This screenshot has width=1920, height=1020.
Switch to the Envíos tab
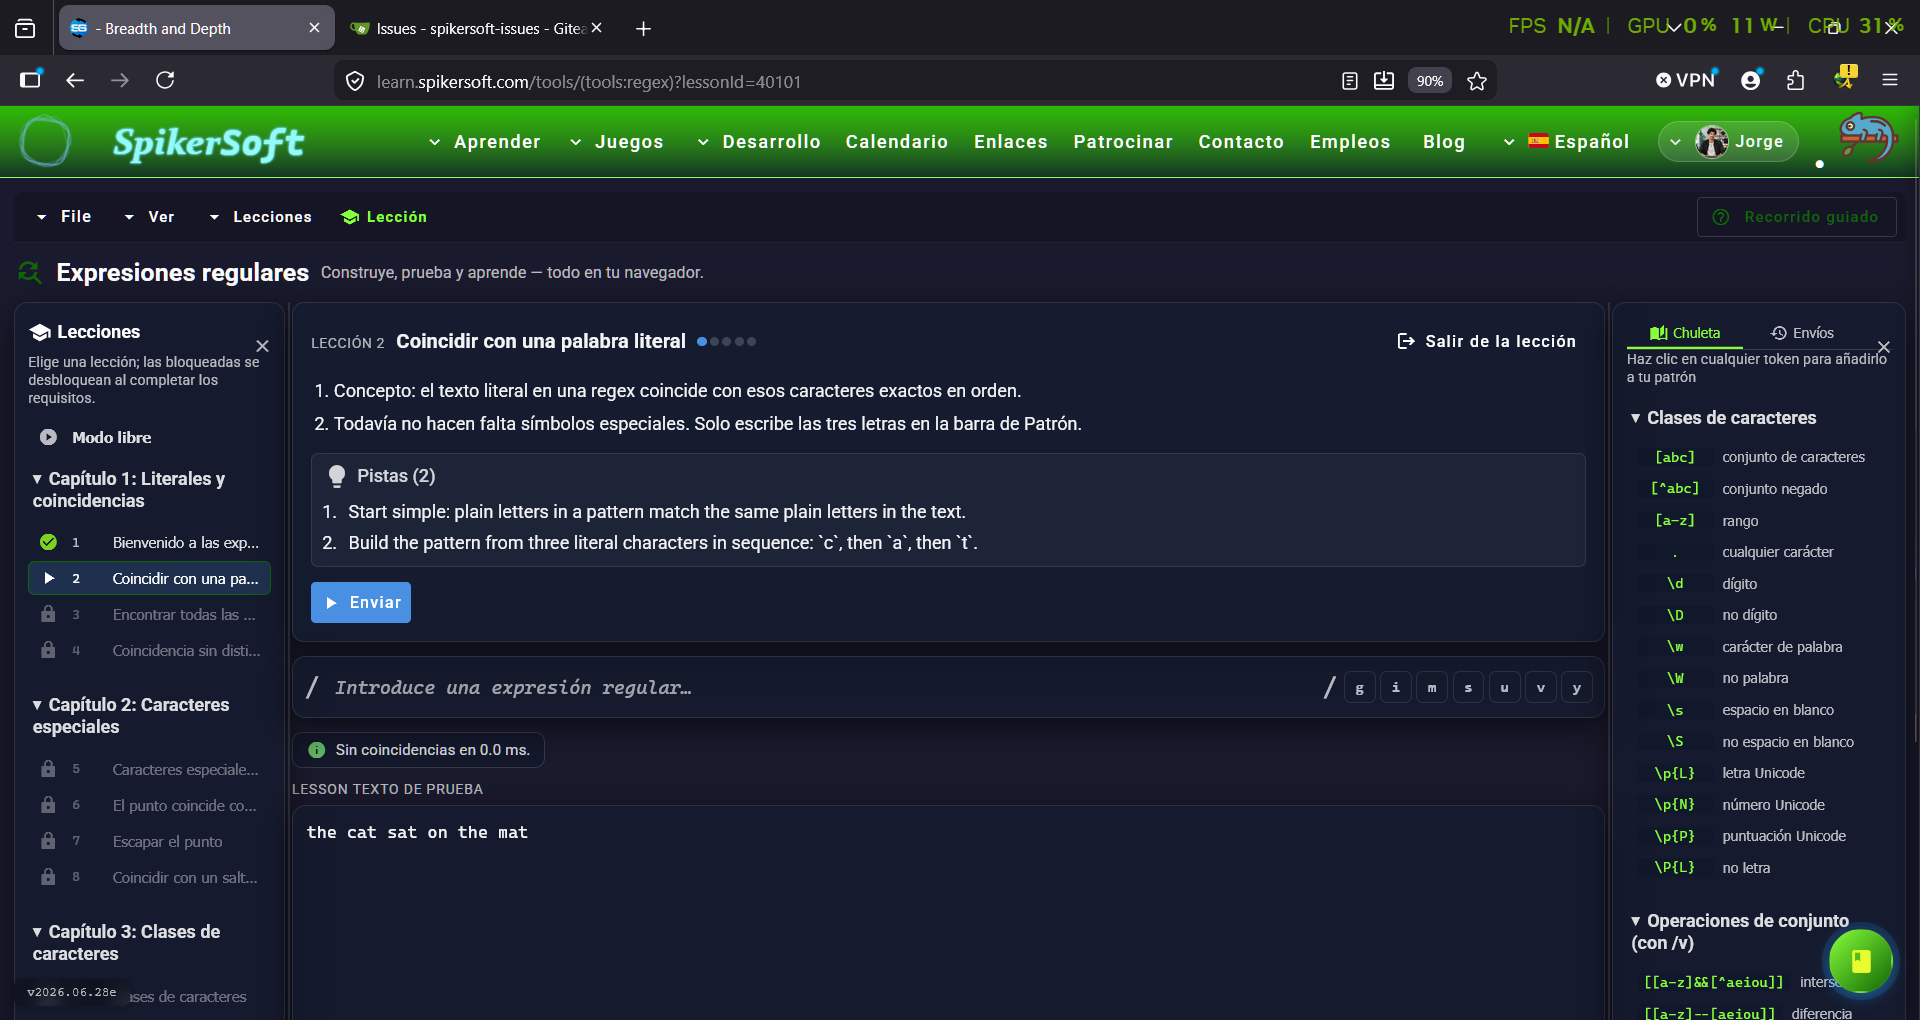(x=1802, y=333)
